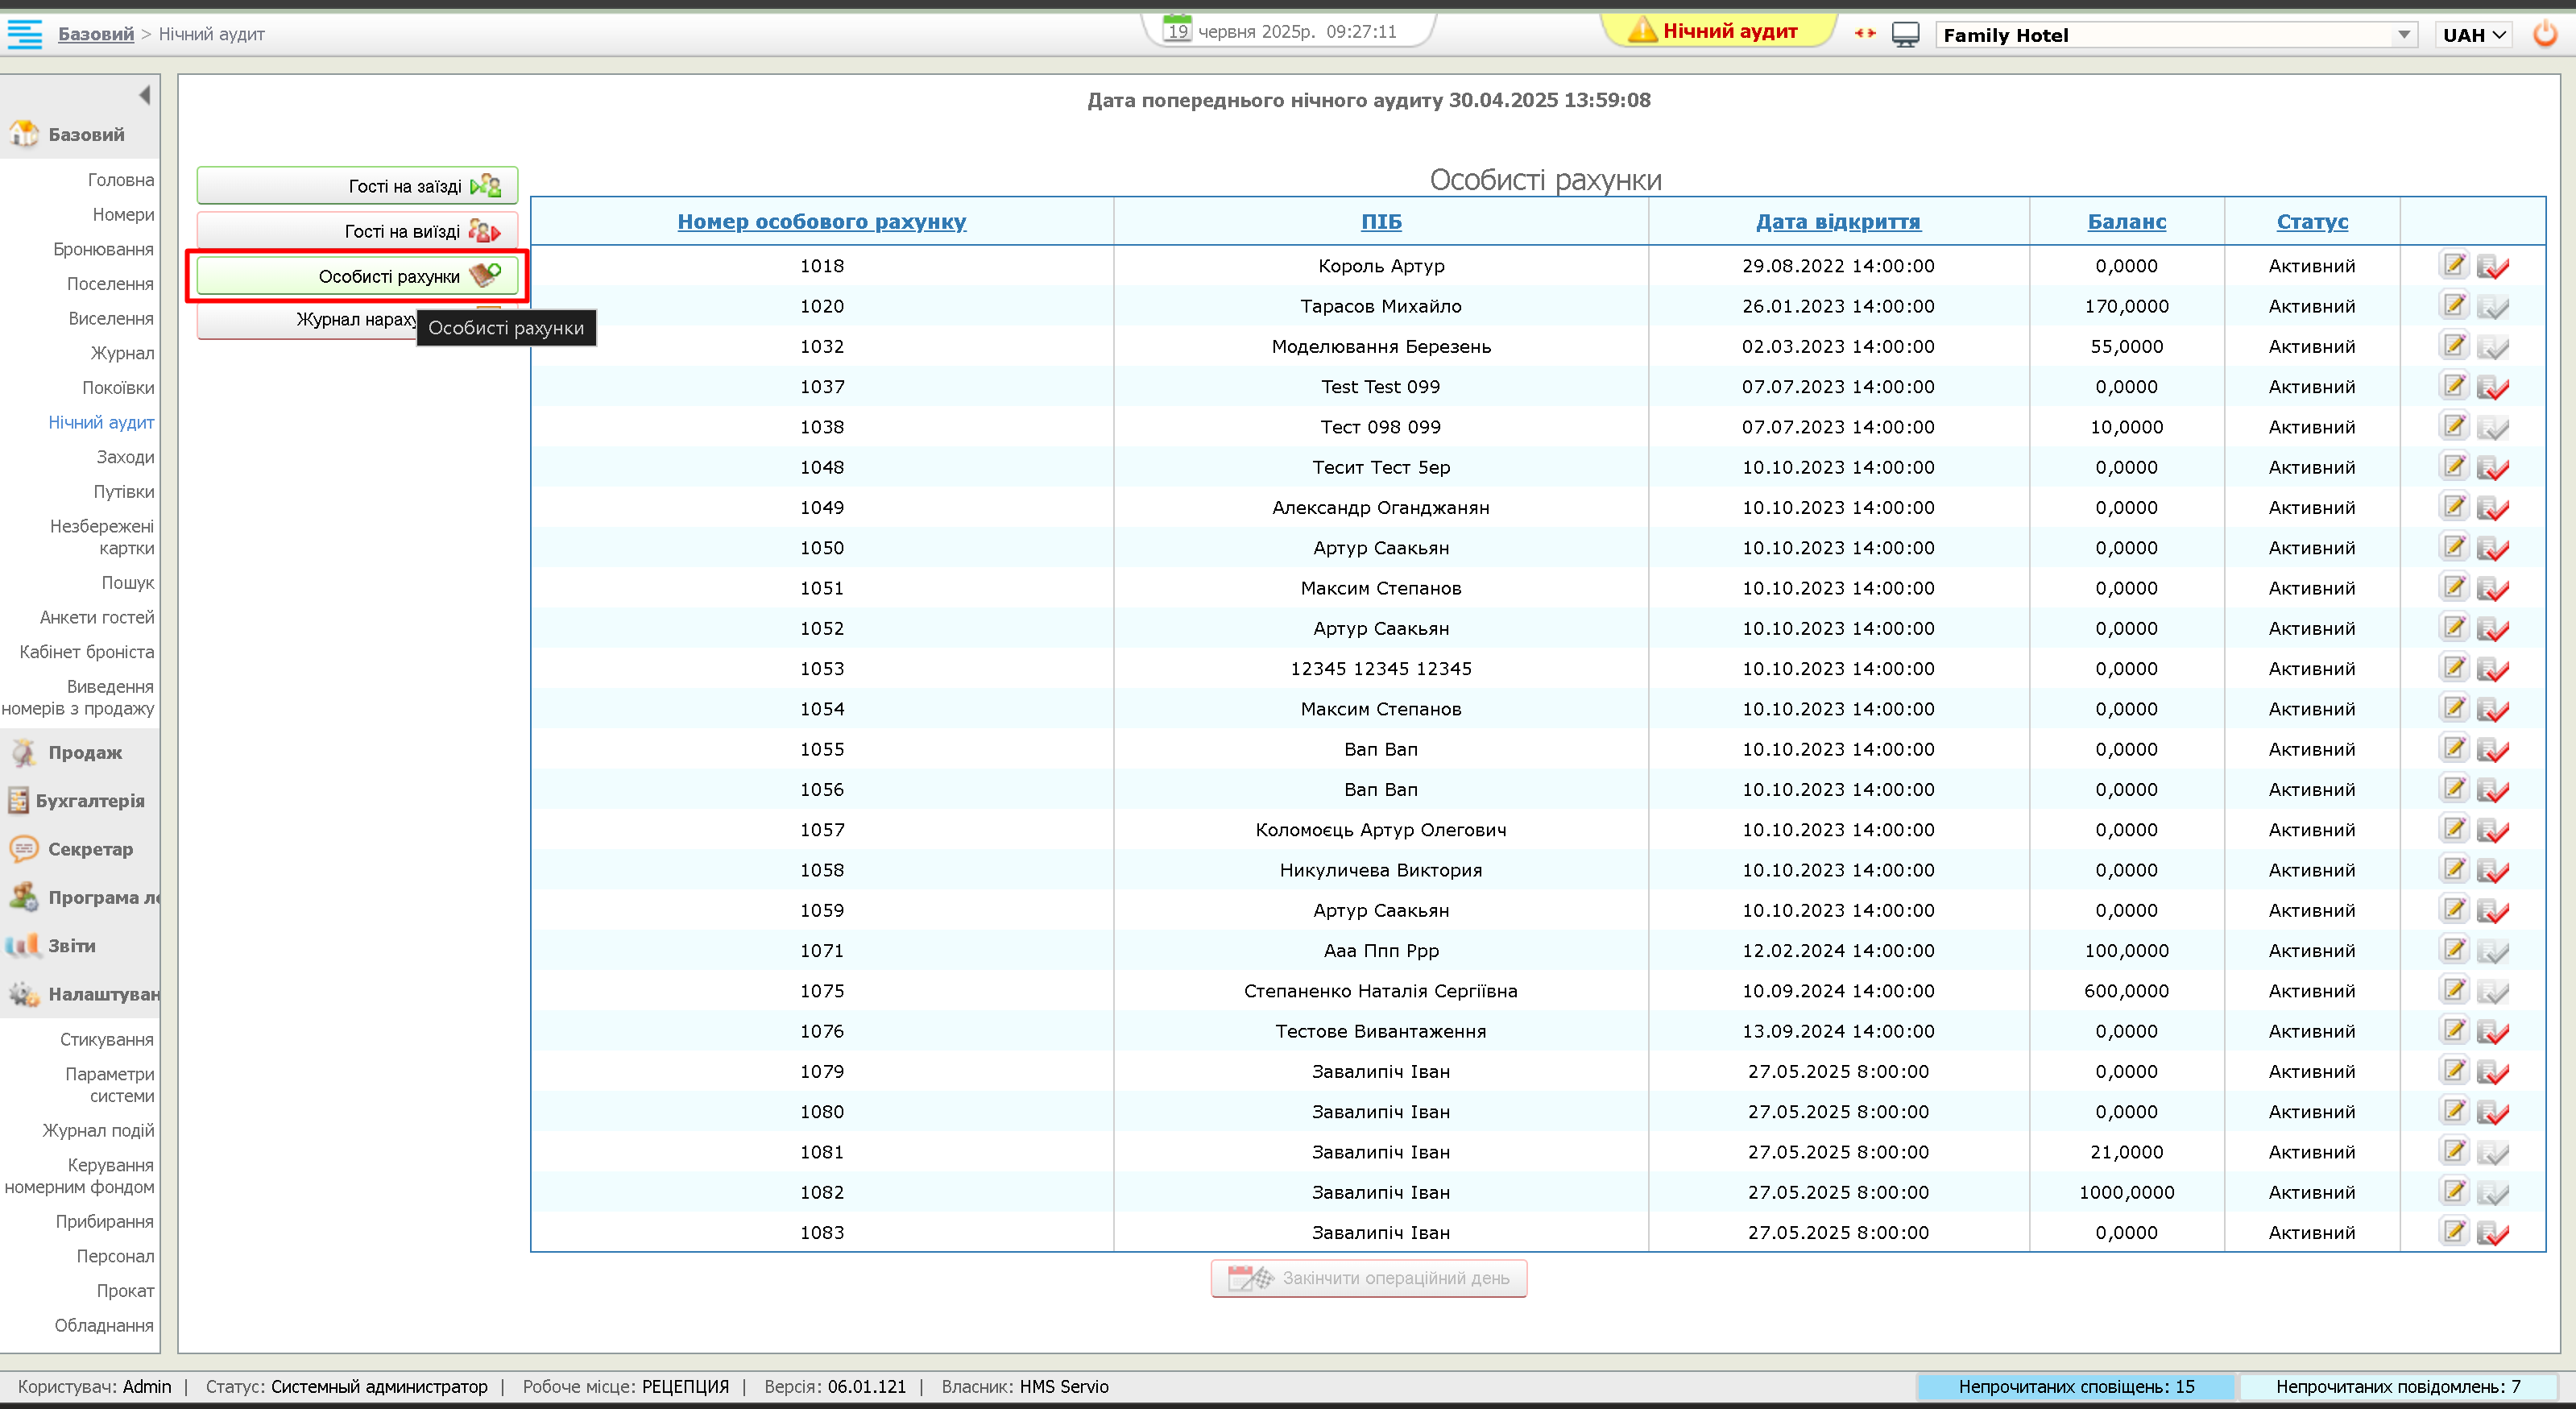Open the UAH currency dropdown
This screenshot has height=1409, width=2576.
click(x=2473, y=35)
